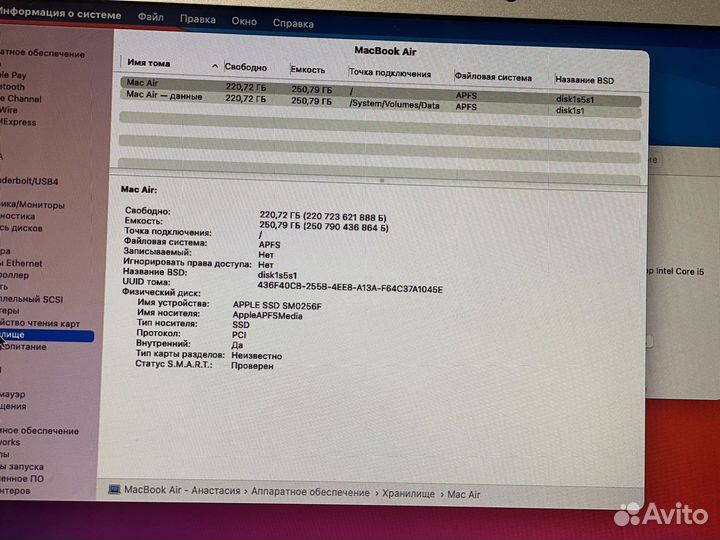
Task: Open the Окно menu
Action: tap(244, 21)
